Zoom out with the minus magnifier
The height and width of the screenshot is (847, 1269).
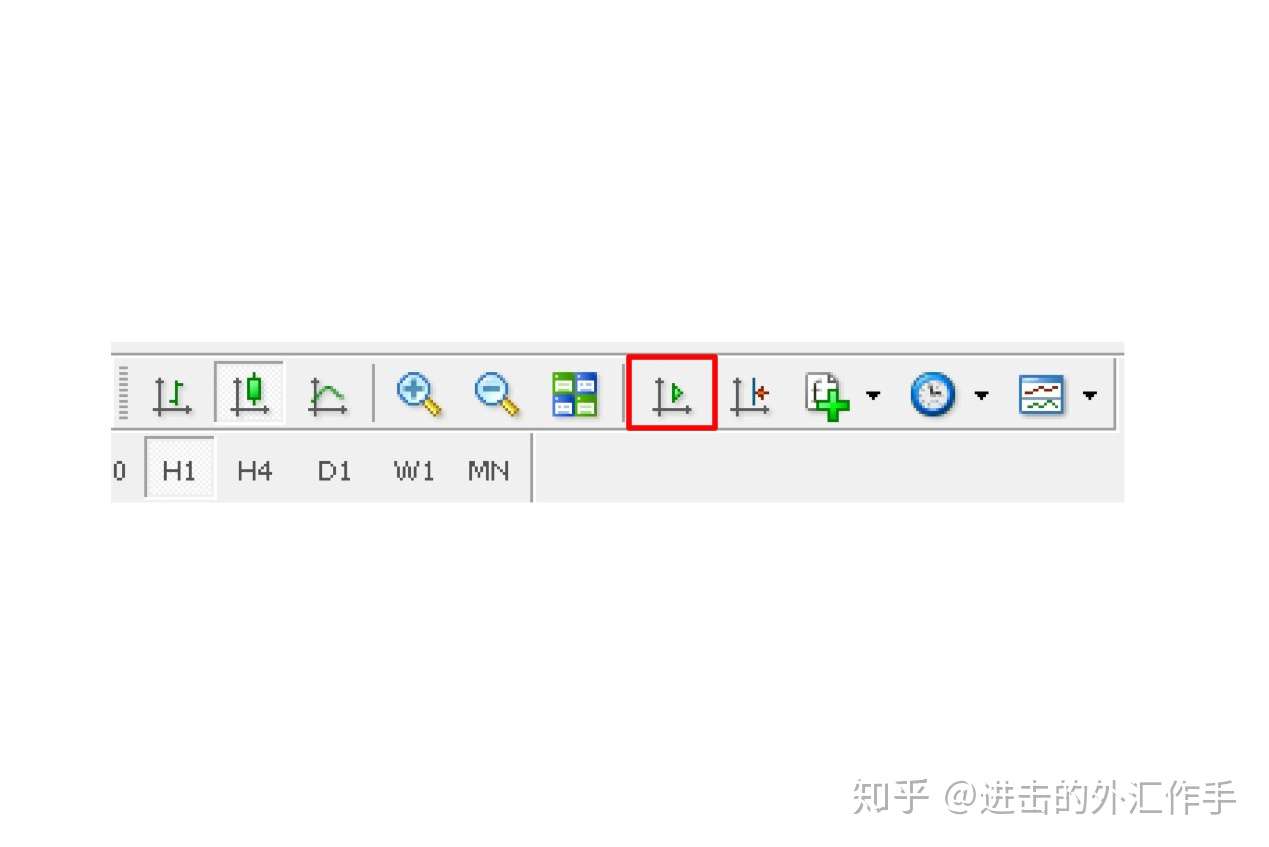point(497,394)
